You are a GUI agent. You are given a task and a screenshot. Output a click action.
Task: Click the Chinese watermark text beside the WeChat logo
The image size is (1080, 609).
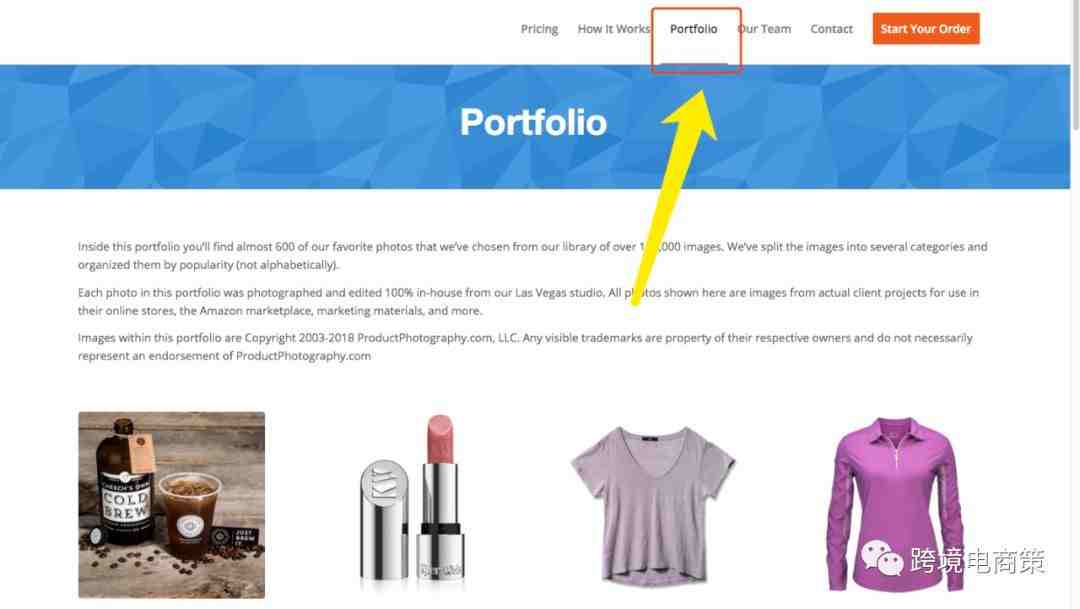pos(977,561)
